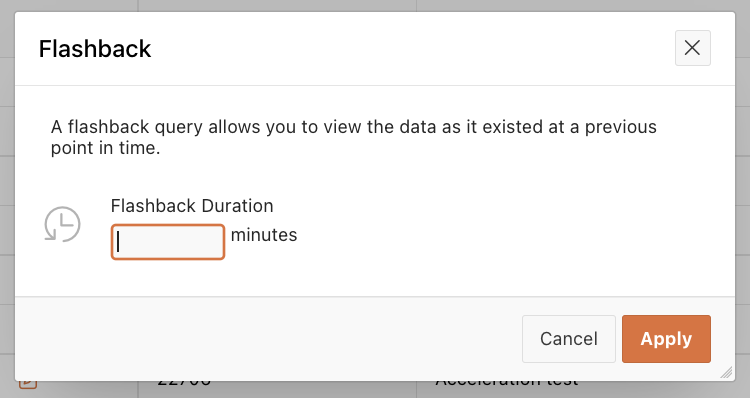Click the dimmed grid column divider above the dialog
Image resolution: width=750 pixels, height=398 pixels.
138,5
